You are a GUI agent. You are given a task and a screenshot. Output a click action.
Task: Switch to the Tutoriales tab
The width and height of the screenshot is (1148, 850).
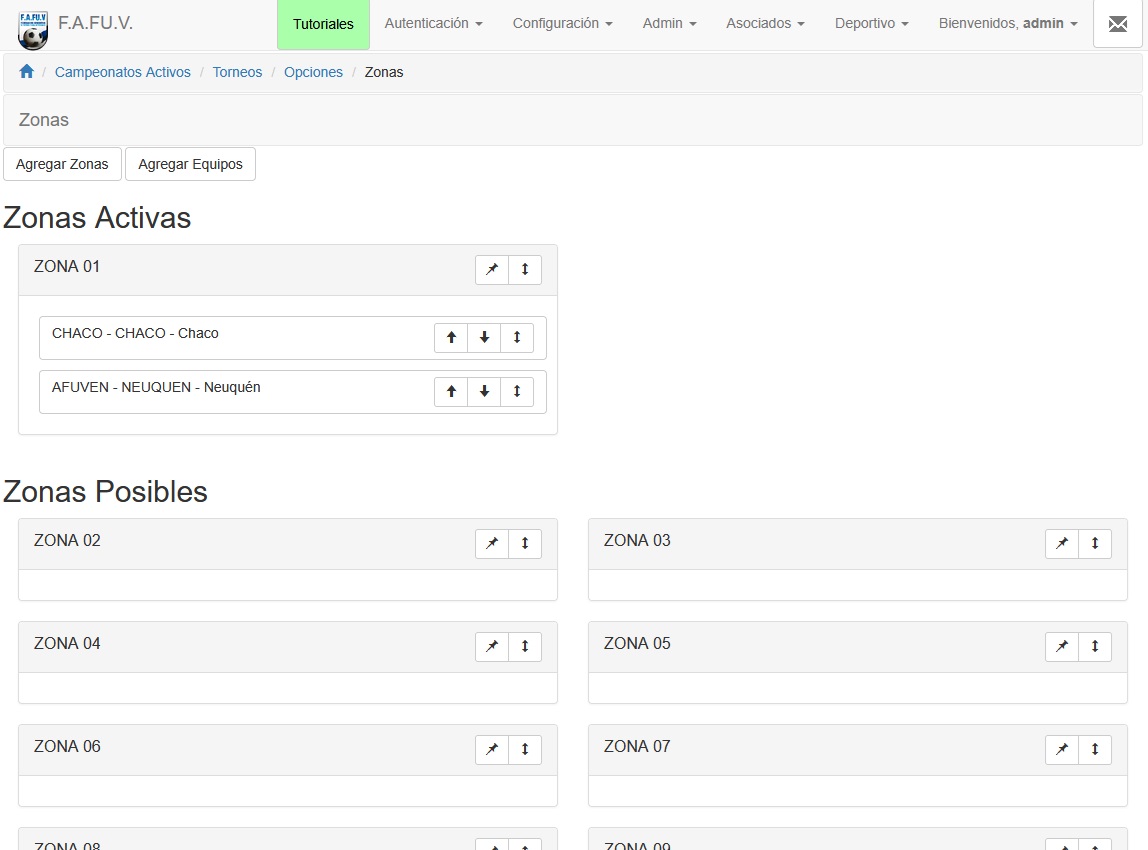(x=323, y=23)
